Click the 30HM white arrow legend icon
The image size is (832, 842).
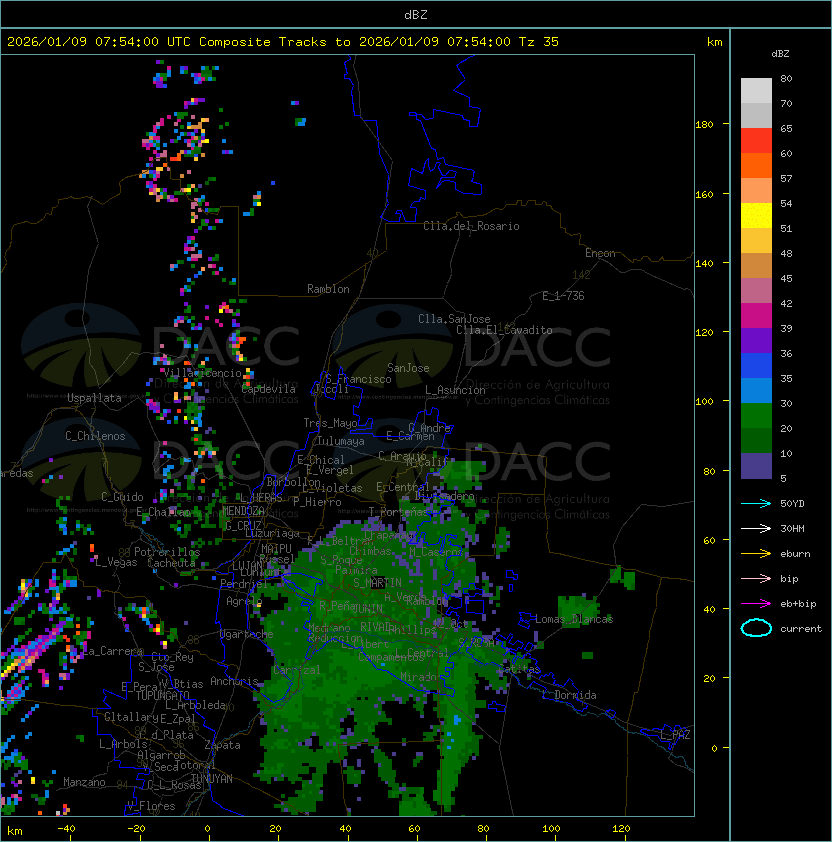(x=756, y=529)
